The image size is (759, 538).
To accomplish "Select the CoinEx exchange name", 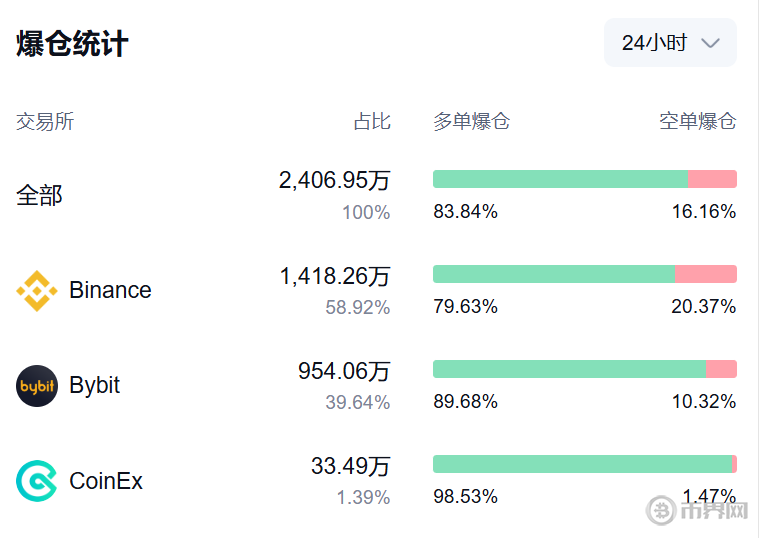I will click(x=106, y=481).
